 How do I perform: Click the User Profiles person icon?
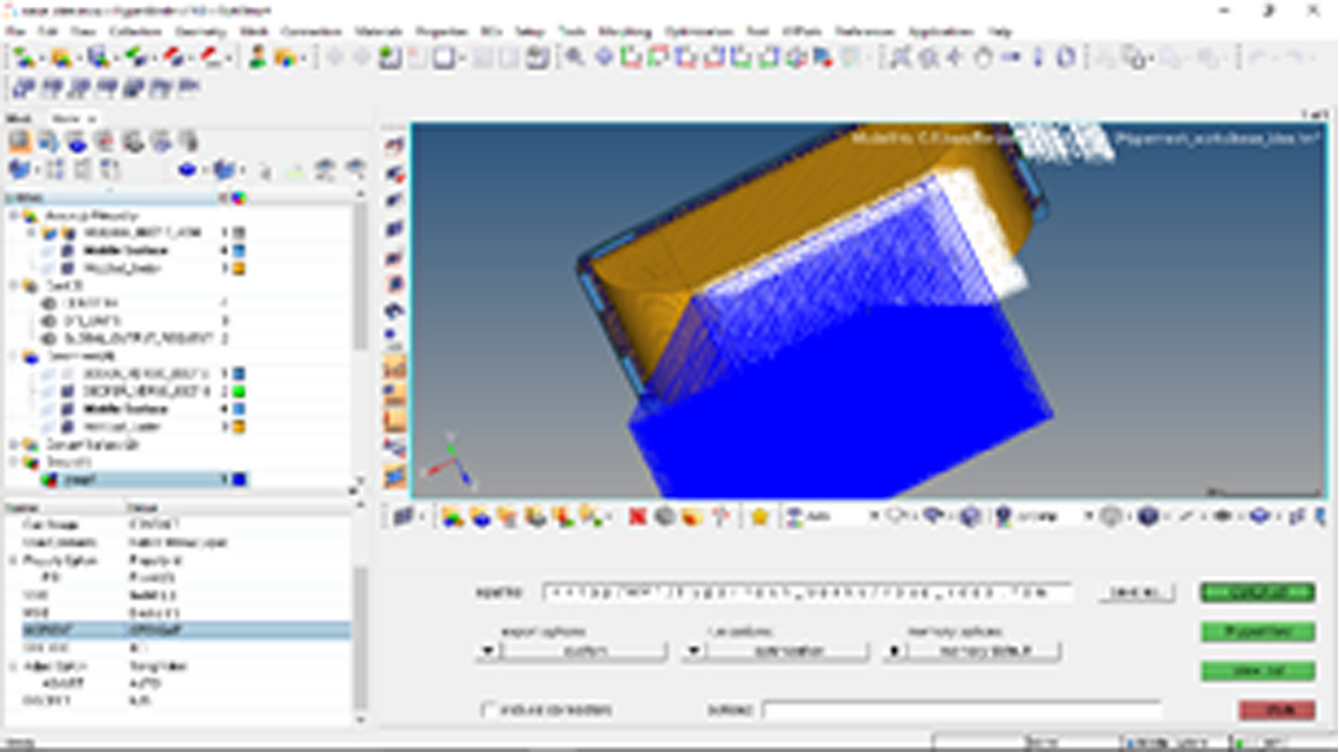pos(257,58)
